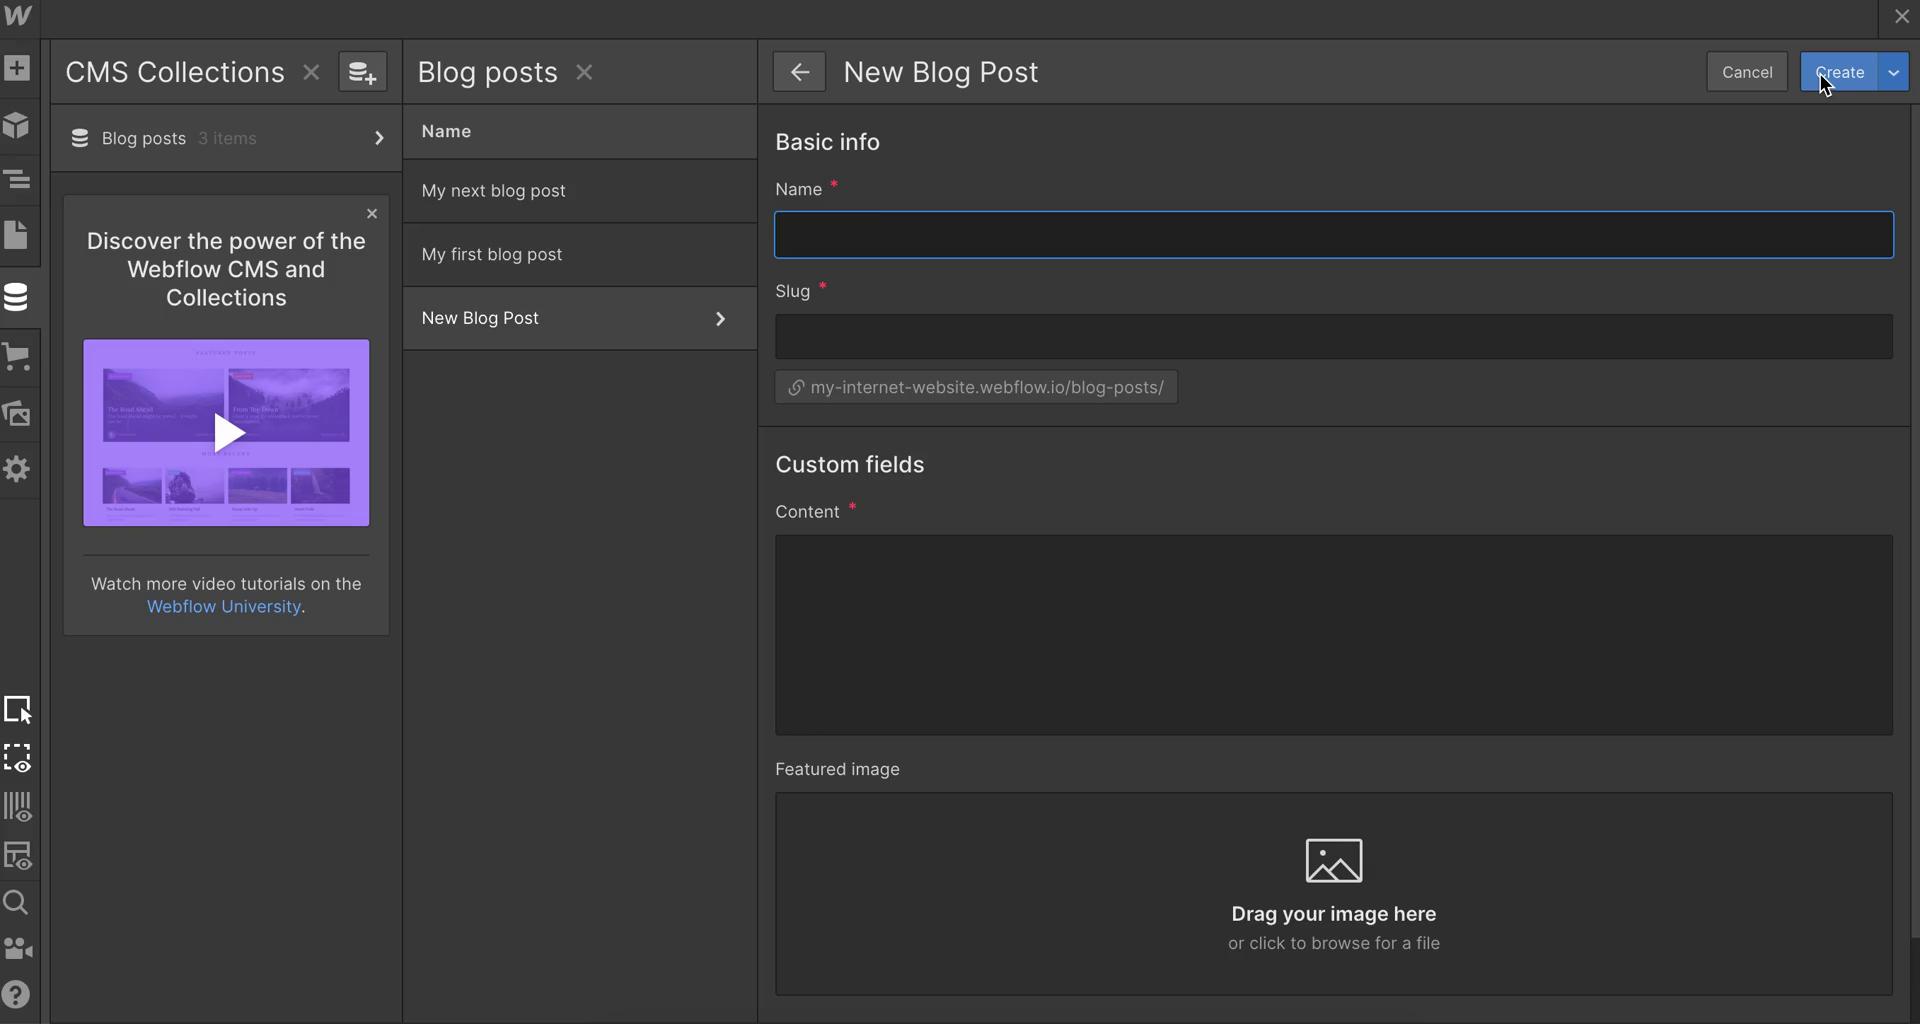Open the Assets images panel
1920x1024 pixels.
17,413
